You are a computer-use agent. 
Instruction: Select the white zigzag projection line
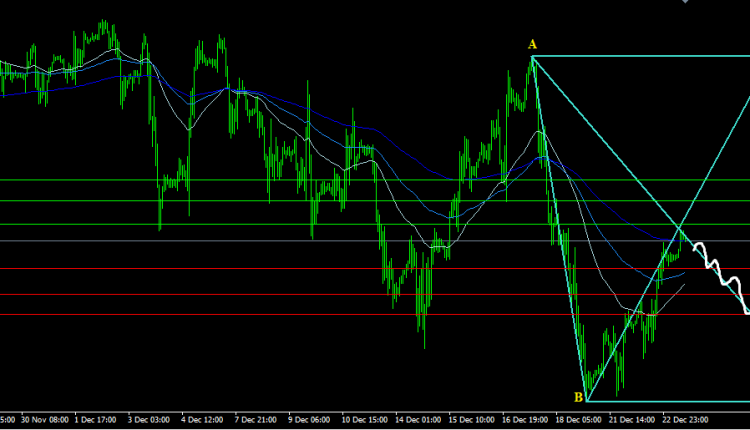722,271
